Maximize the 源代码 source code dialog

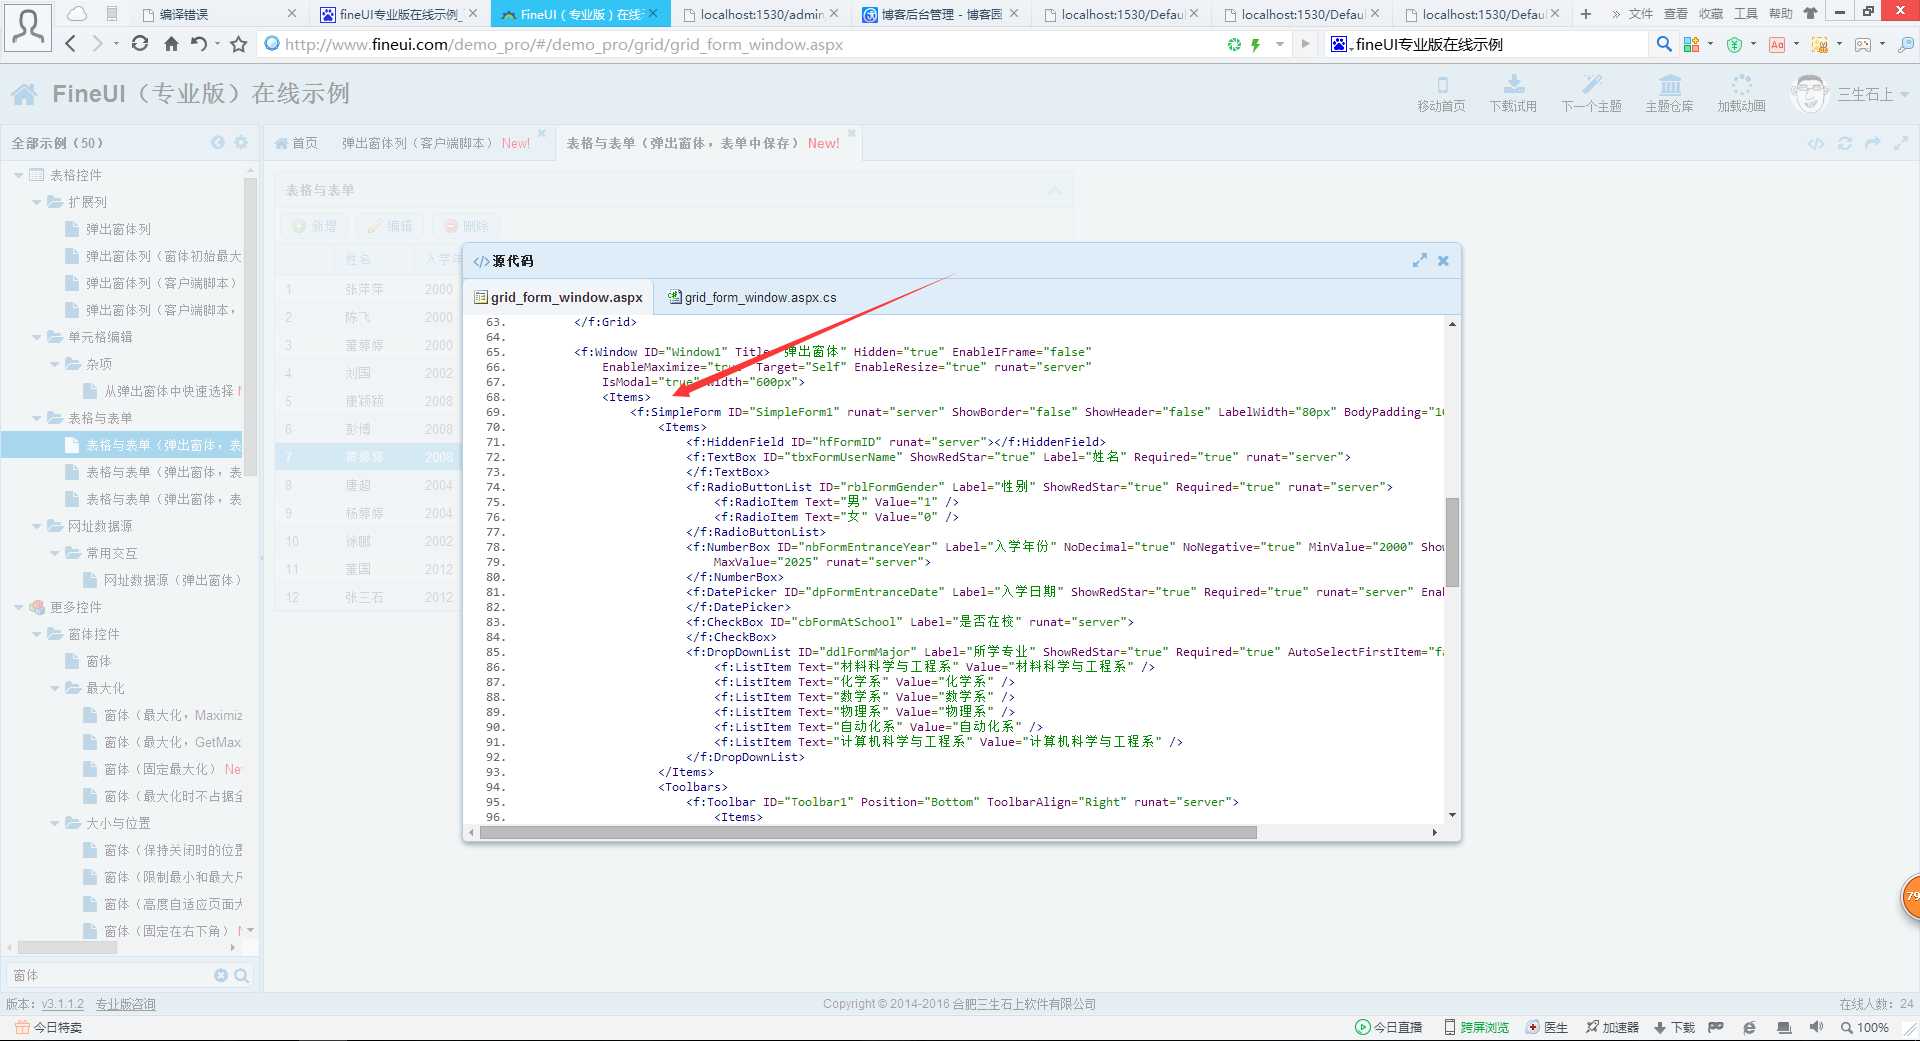tap(1419, 260)
